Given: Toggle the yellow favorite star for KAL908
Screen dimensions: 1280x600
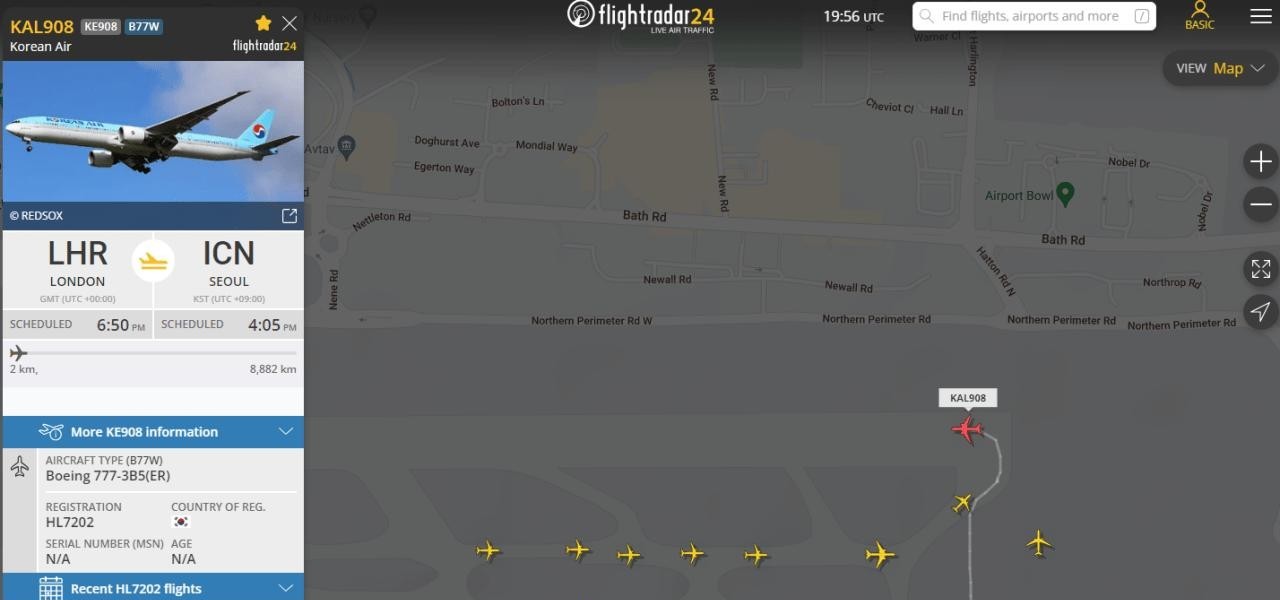Looking at the screenshot, I should (263, 23).
